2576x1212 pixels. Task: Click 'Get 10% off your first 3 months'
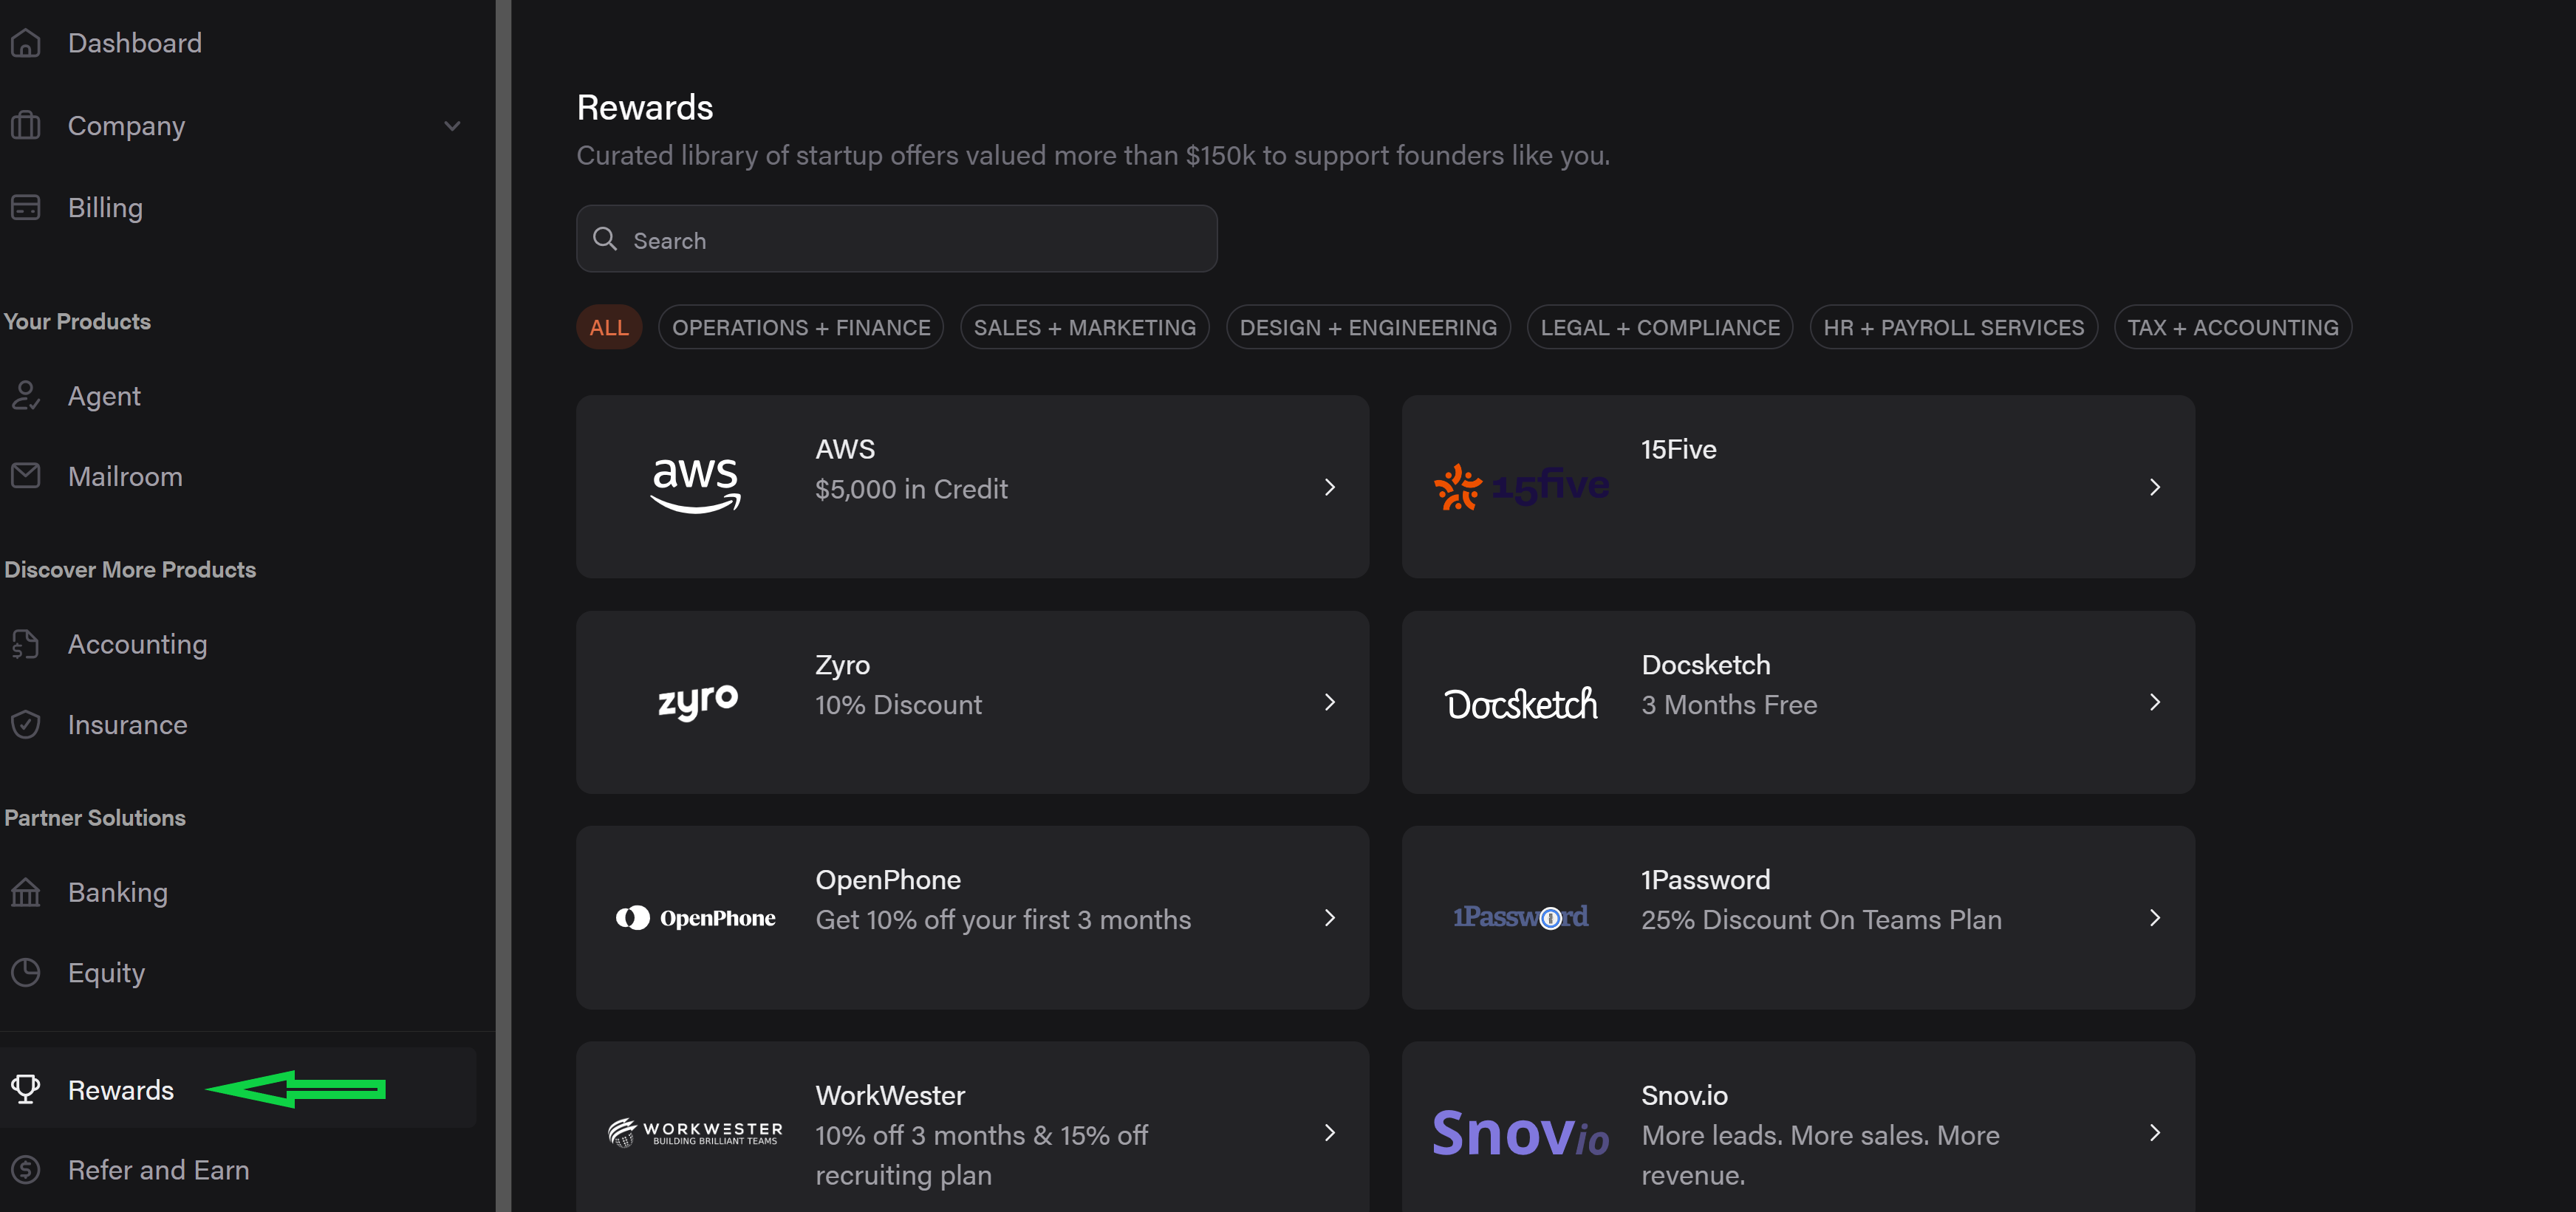[1003, 920]
